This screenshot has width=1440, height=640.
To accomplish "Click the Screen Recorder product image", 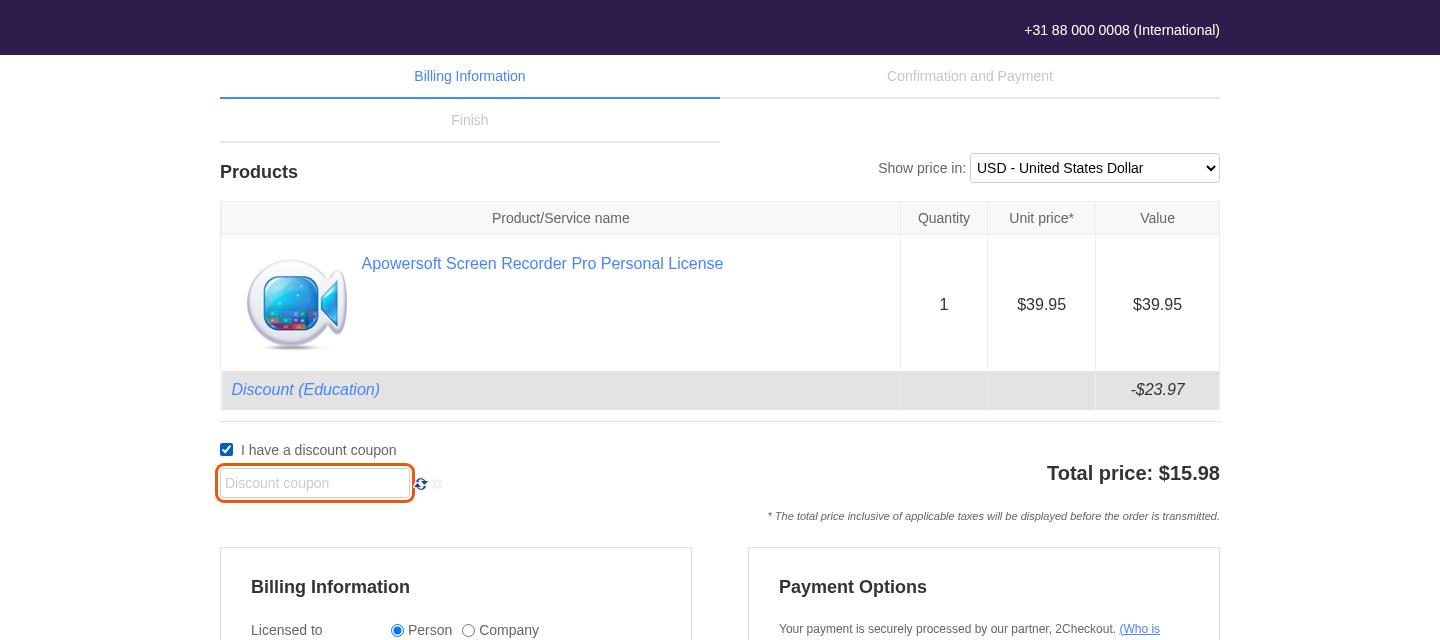I will pyautogui.click(x=297, y=303).
